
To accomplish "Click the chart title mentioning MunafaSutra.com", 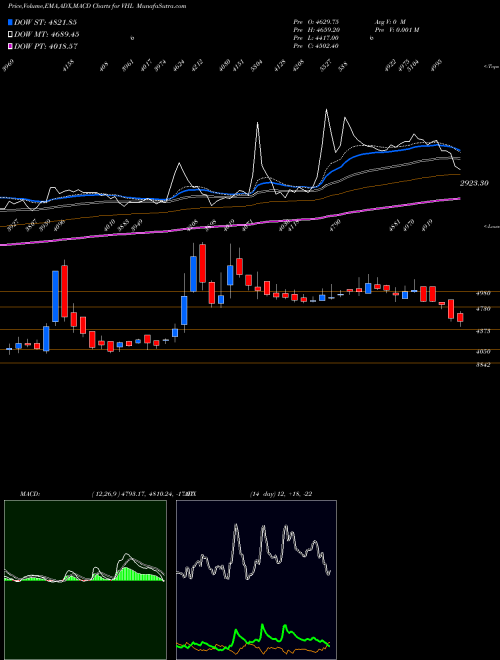I will 97,6.
